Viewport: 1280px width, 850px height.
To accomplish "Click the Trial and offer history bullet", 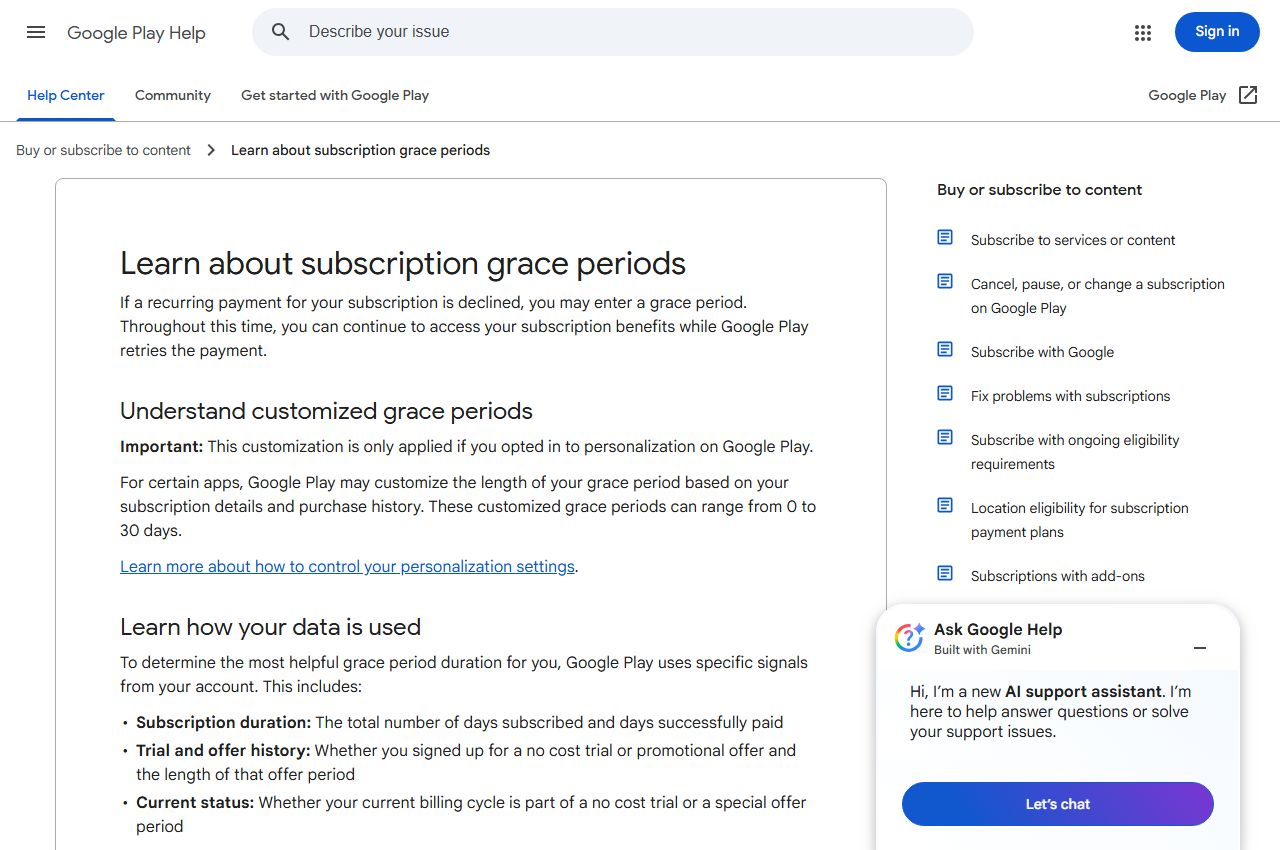I will [x=466, y=762].
